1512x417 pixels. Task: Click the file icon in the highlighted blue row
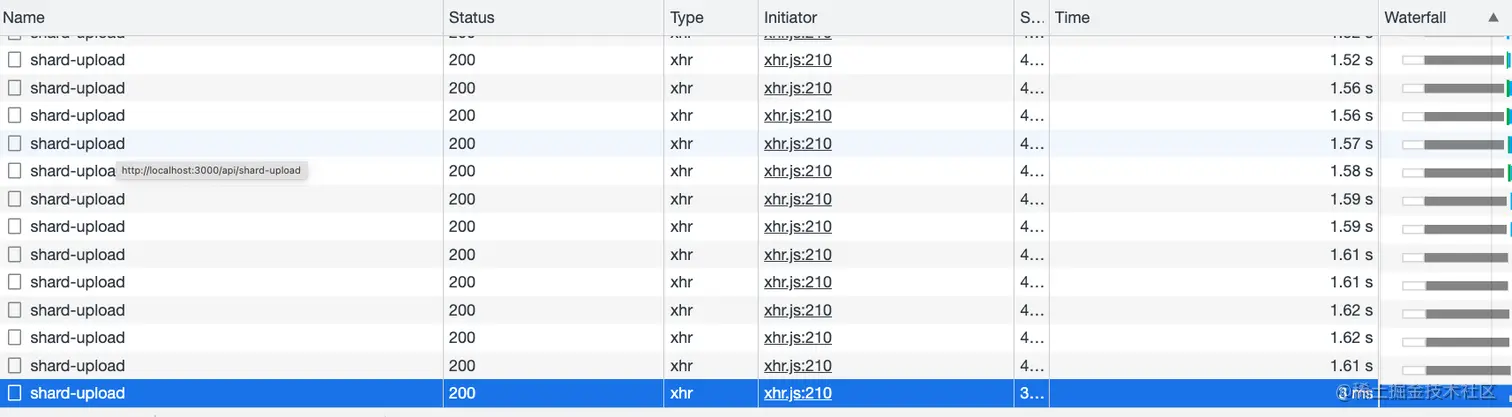click(15, 393)
